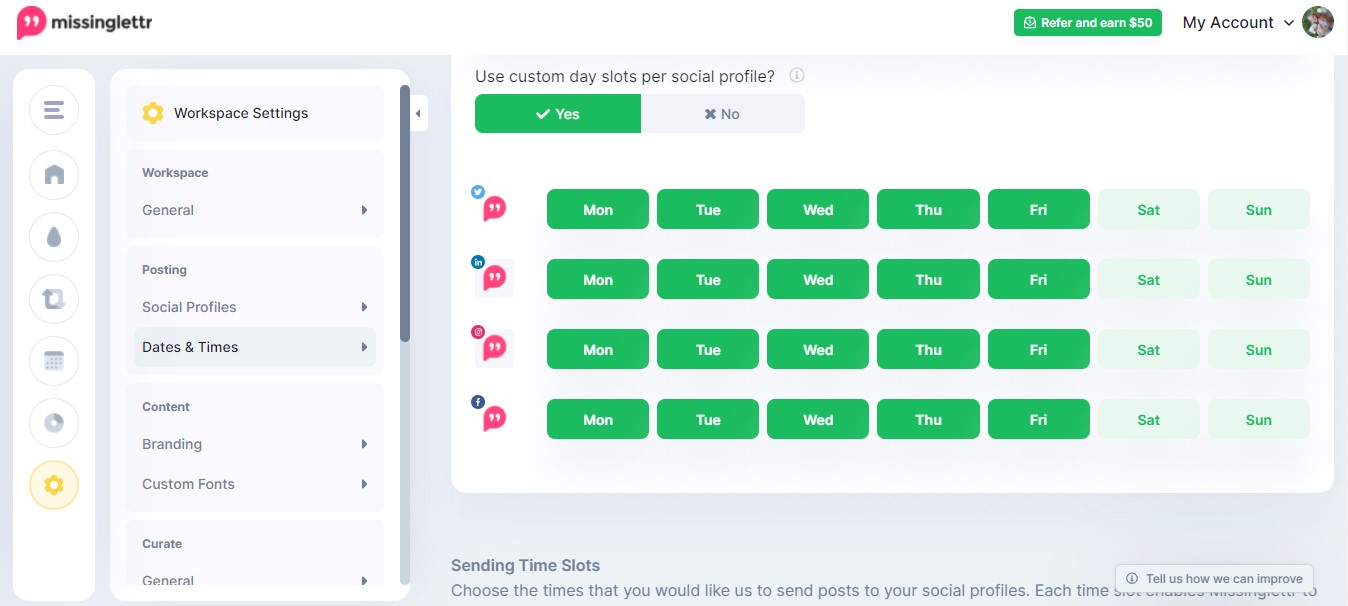The image size is (1348, 606).
Task: Select the yellow settings gear icon
Action: 54,485
